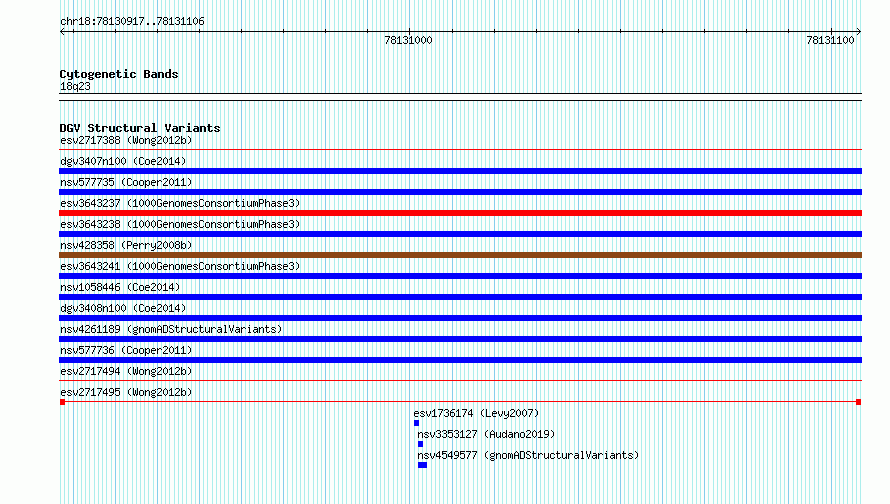Click the blue bar under nsv577735
Screen dimensions: 890x504
(x=460, y=192)
